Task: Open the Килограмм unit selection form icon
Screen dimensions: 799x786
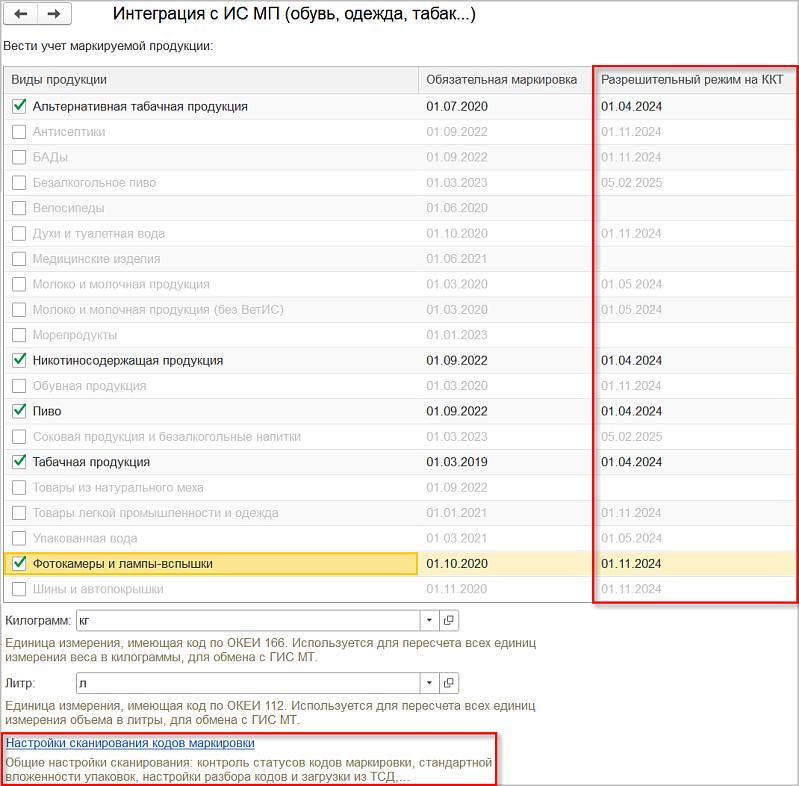Action: (448, 620)
